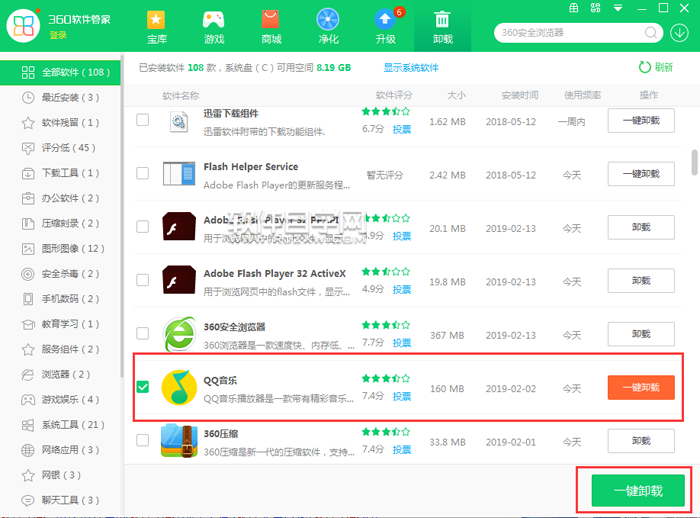Select 教育学习 (1) category
The height and width of the screenshot is (518, 700).
(x=60, y=324)
